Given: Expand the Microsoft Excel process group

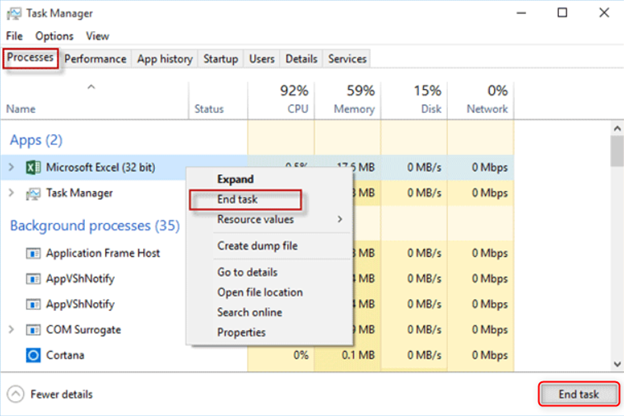Looking at the screenshot, I should pos(12,167).
